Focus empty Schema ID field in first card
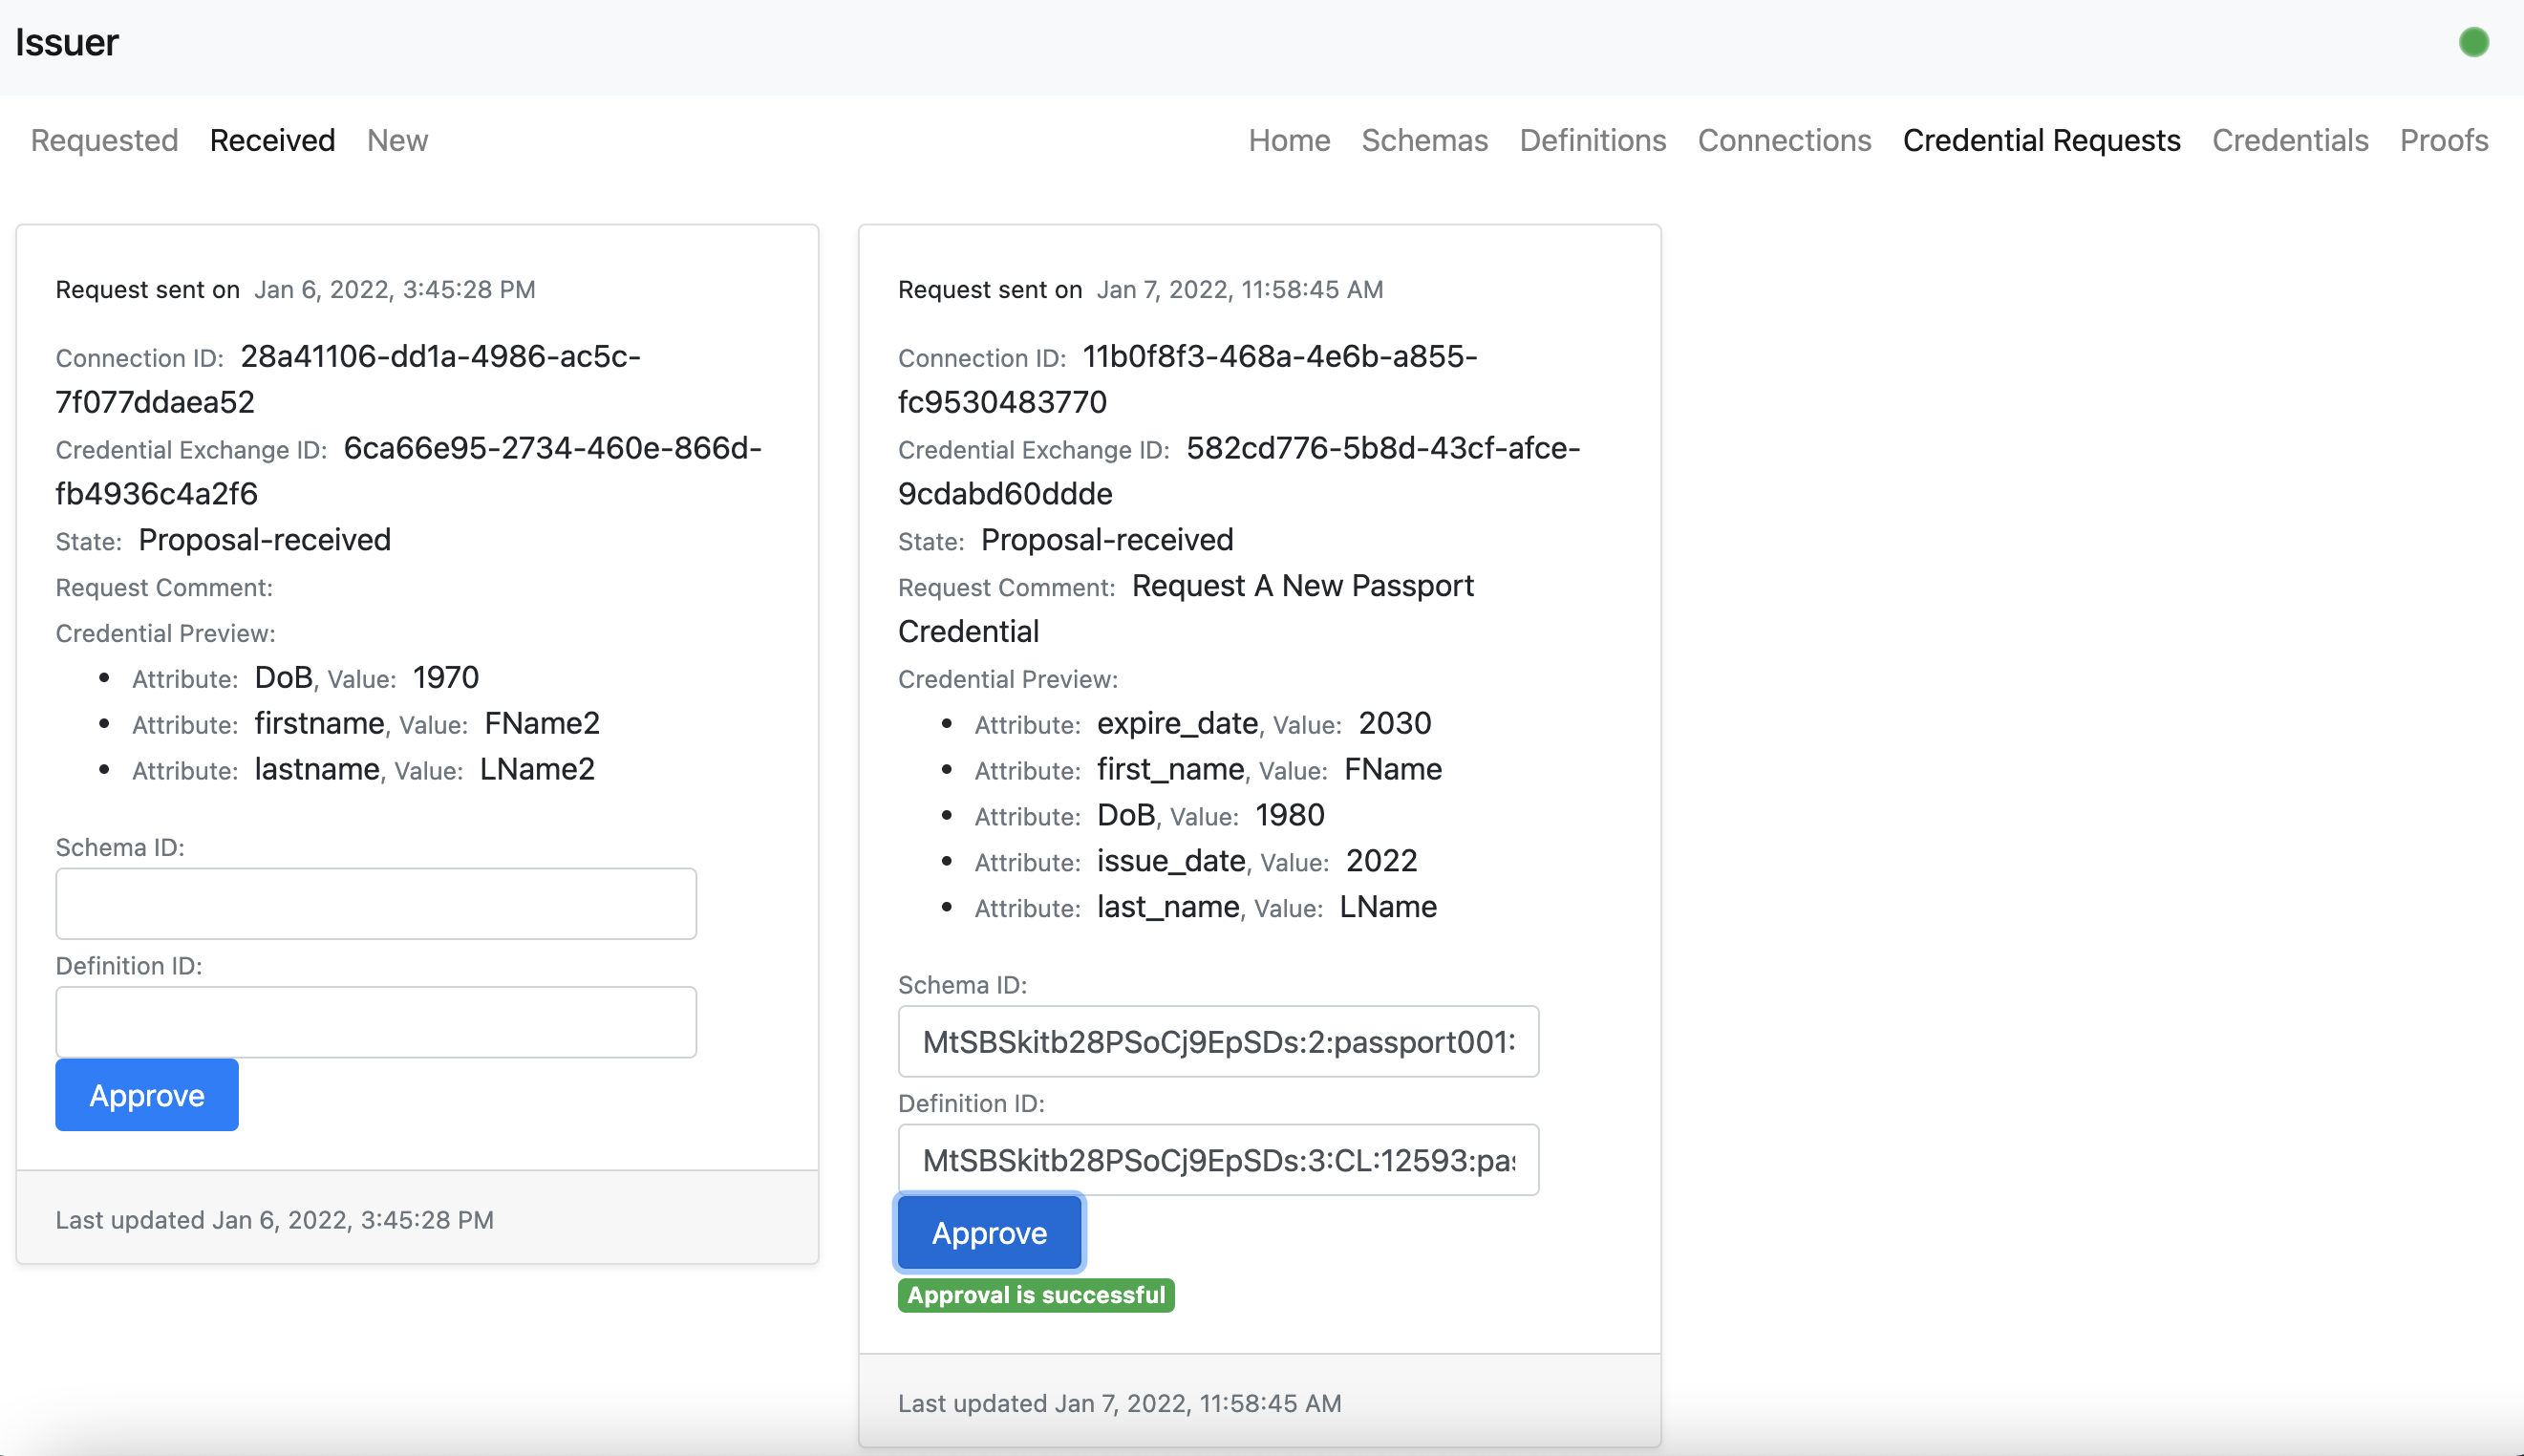 [376, 903]
